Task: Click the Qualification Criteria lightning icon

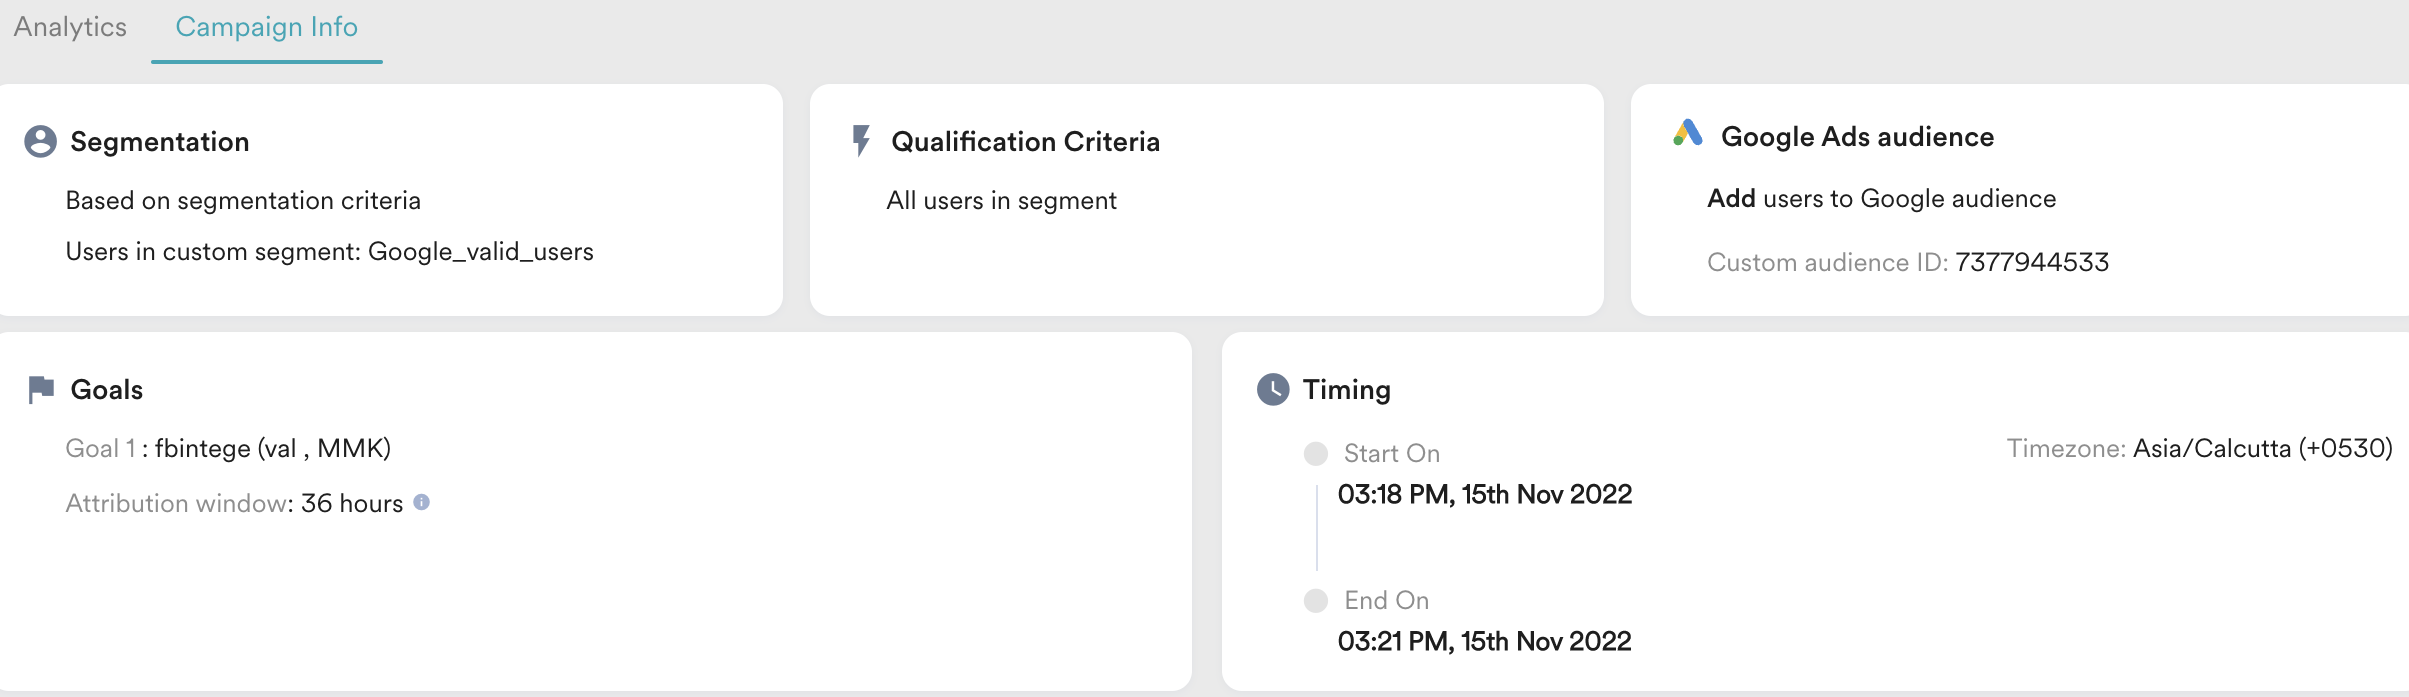Action: [860, 141]
